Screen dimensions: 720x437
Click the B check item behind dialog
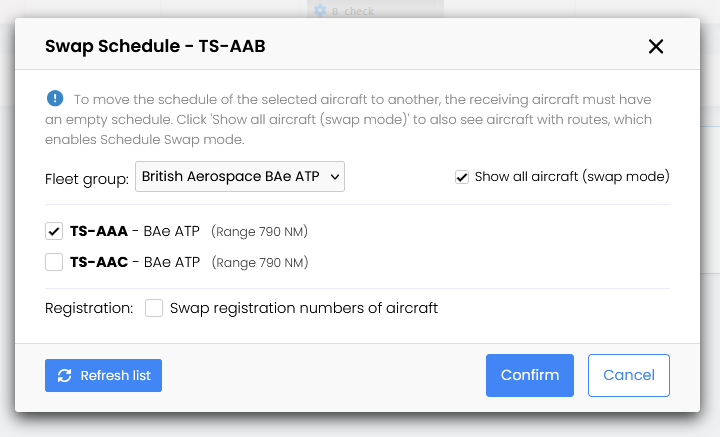click(353, 10)
